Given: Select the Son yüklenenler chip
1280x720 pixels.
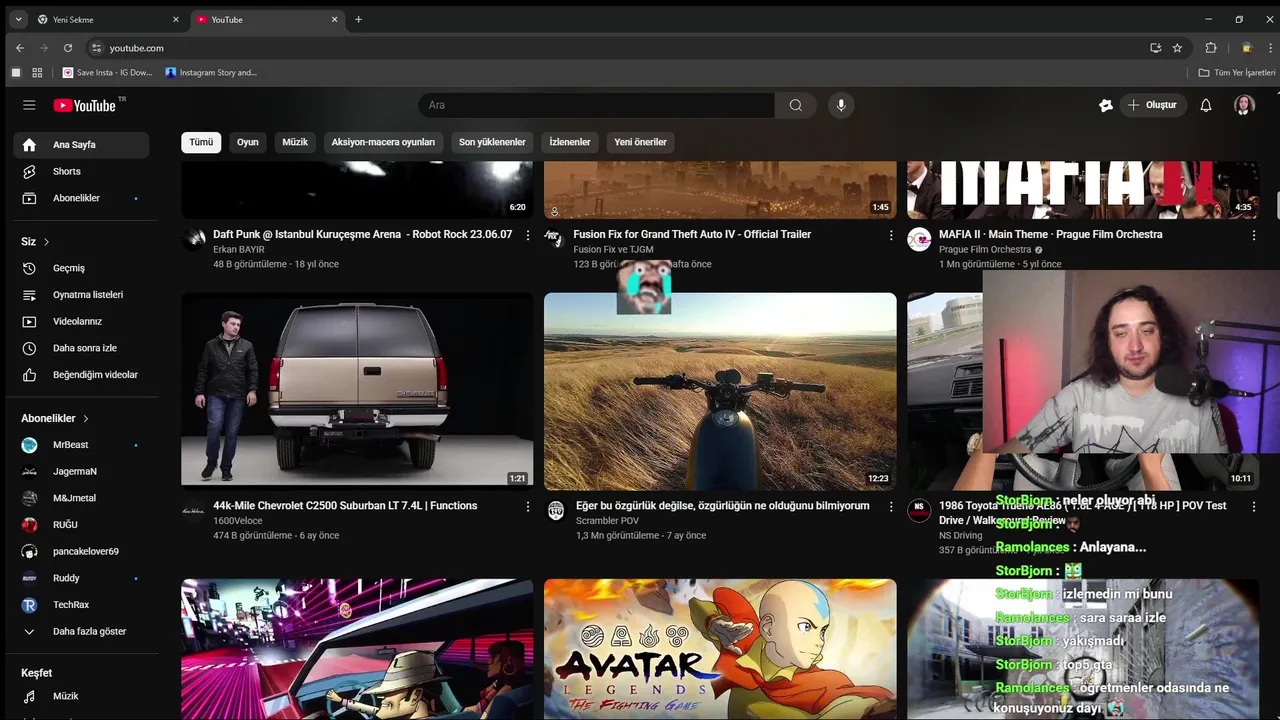Looking at the screenshot, I should pyautogui.click(x=492, y=142).
